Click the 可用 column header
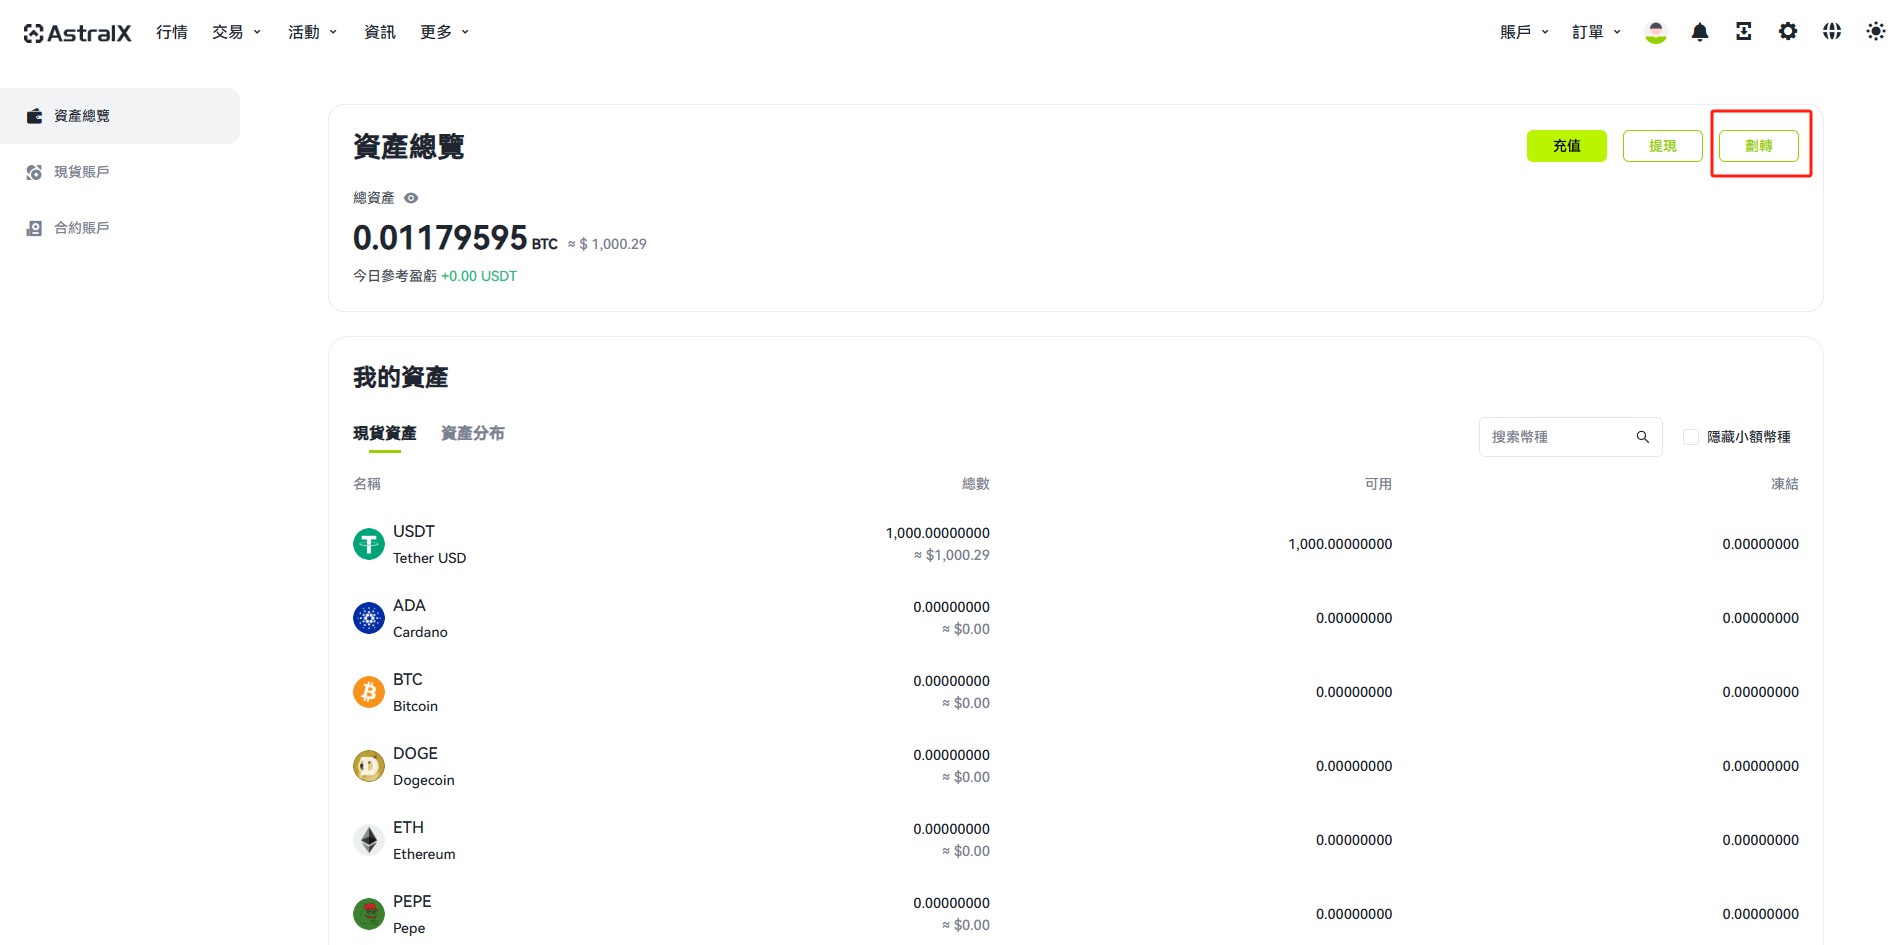The image size is (1897, 945). (1378, 484)
